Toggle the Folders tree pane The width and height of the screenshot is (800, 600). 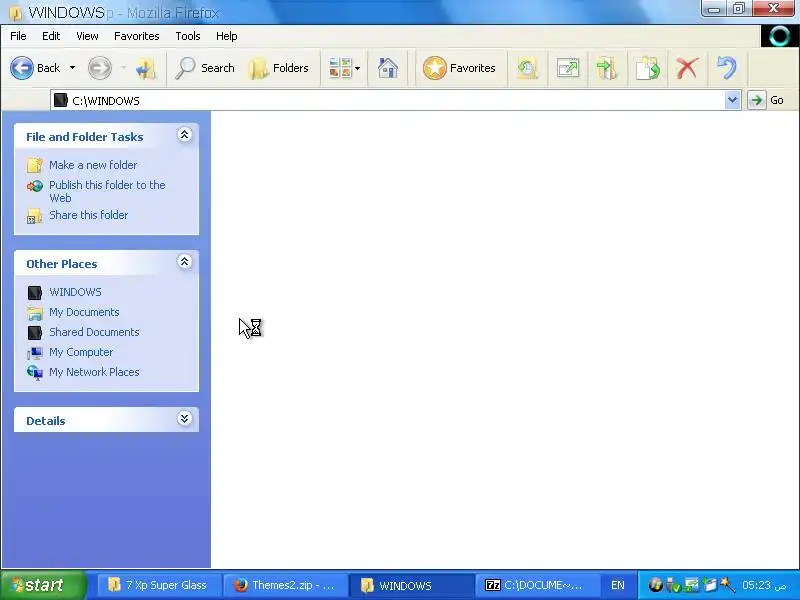[x=279, y=68]
